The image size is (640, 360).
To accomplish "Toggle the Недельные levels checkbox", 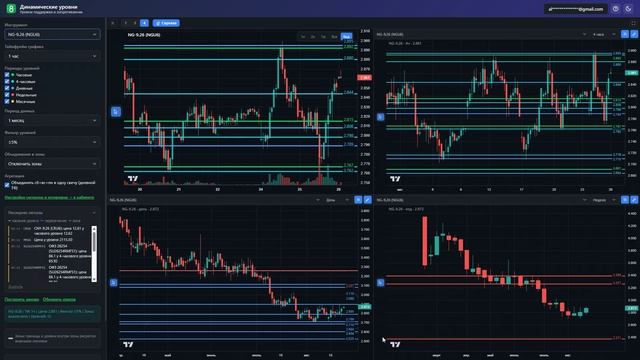I will [7, 95].
